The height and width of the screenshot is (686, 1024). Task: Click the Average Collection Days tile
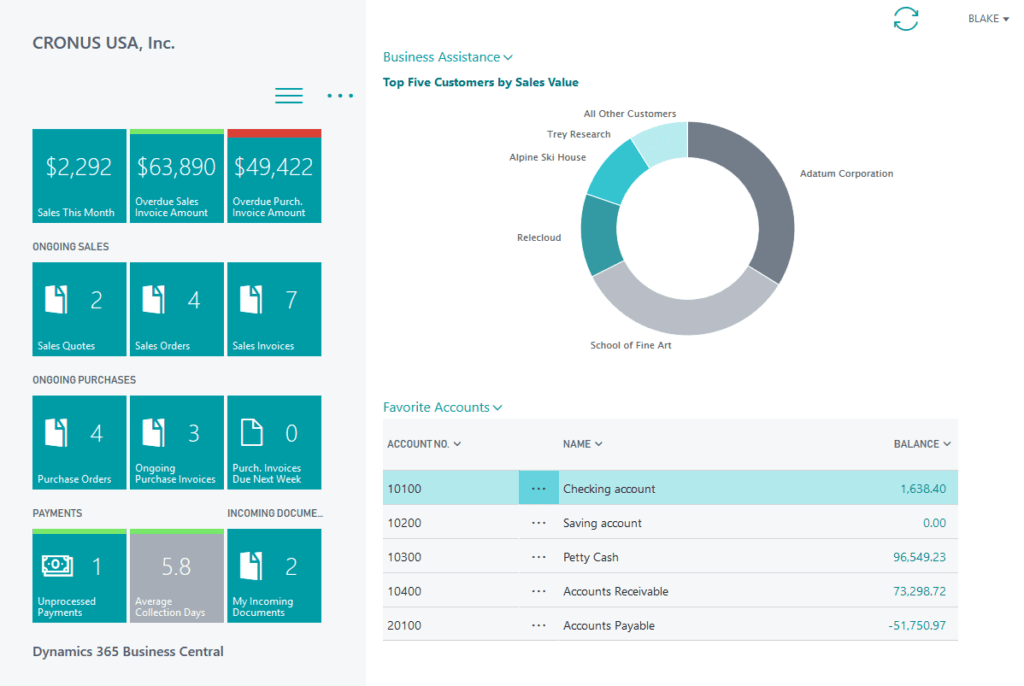(177, 576)
